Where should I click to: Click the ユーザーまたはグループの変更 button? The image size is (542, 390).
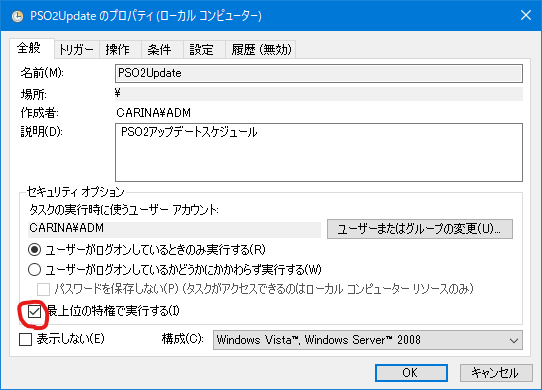click(420, 229)
